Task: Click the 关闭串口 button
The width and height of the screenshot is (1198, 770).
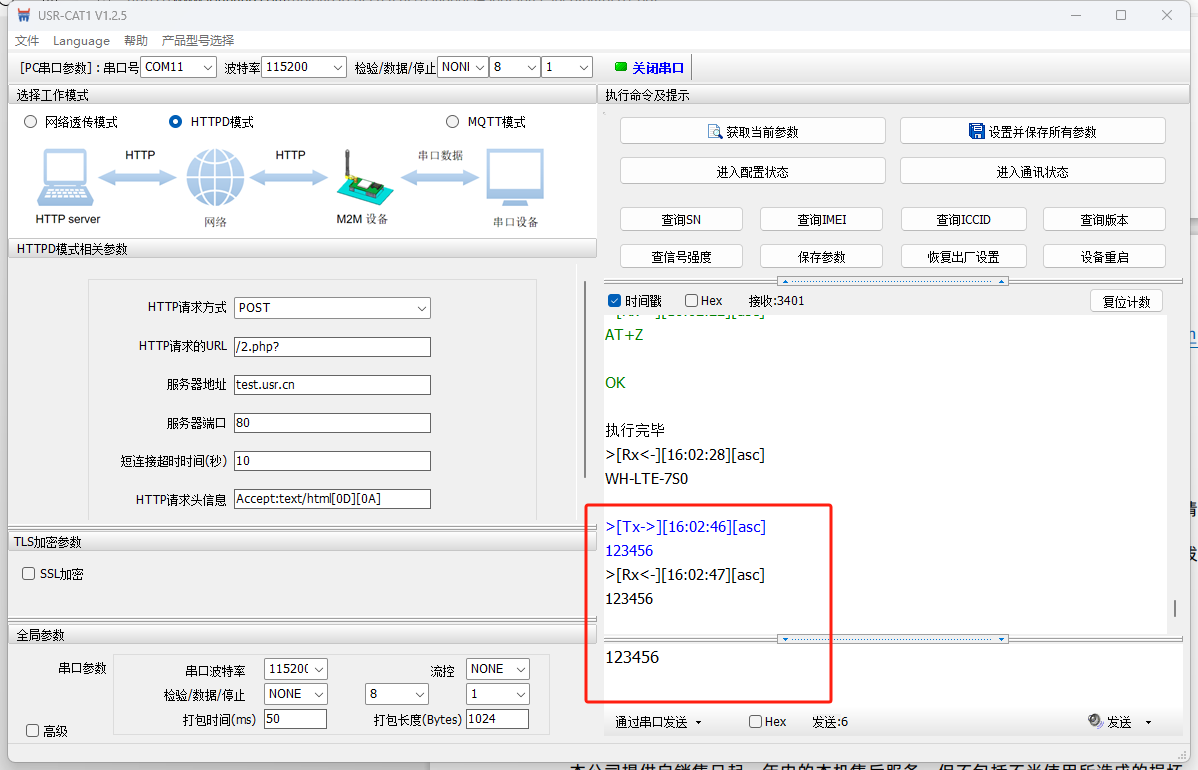Action: tap(657, 68)
